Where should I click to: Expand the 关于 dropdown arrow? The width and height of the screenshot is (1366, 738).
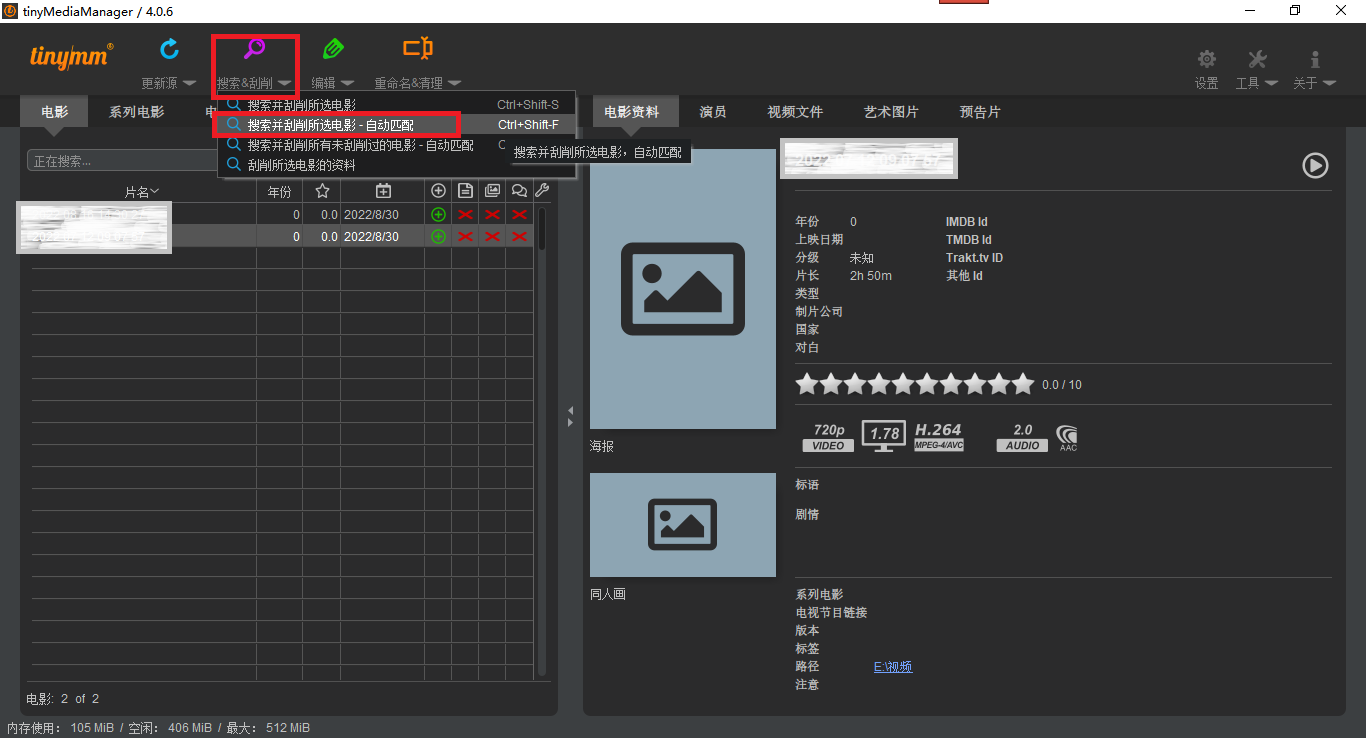[x=1329, y=83]
